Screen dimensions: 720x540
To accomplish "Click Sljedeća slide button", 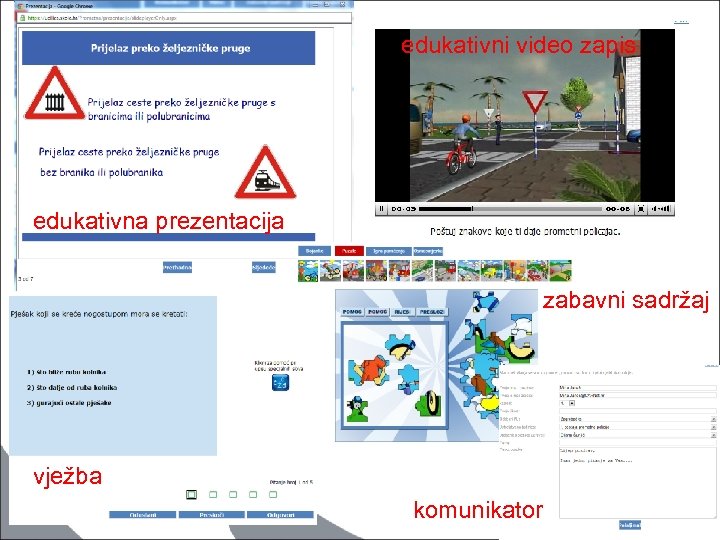I will (264, 267).
